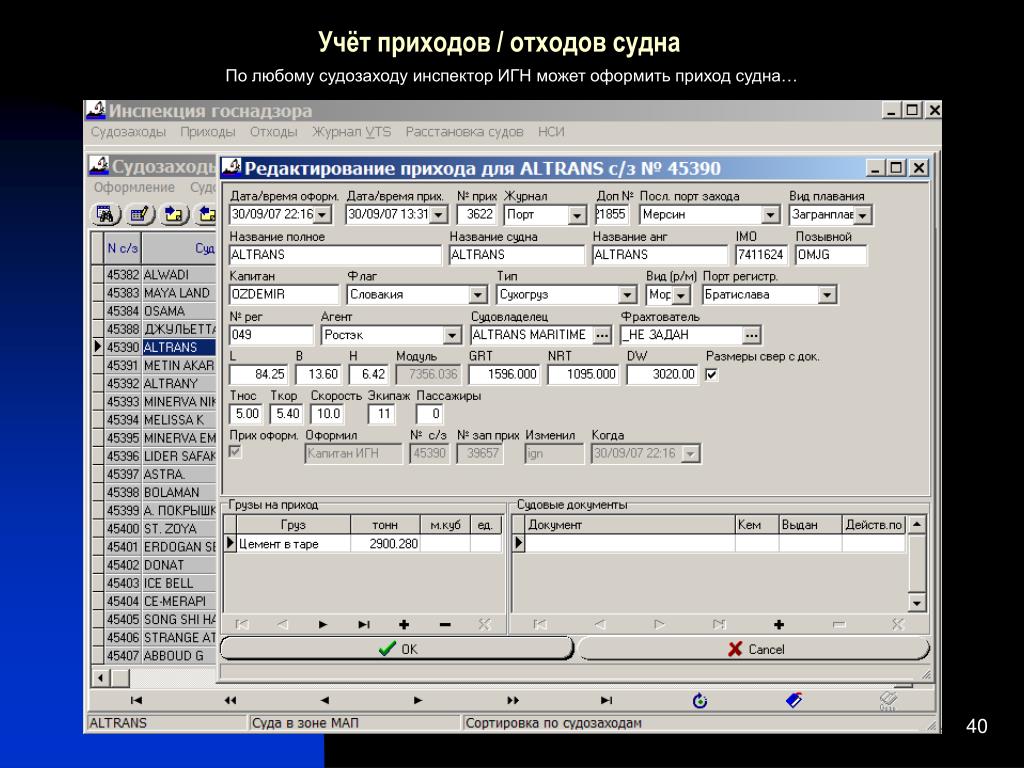Click cancel-edit X icon in Грузы navigator

point(484,625)
